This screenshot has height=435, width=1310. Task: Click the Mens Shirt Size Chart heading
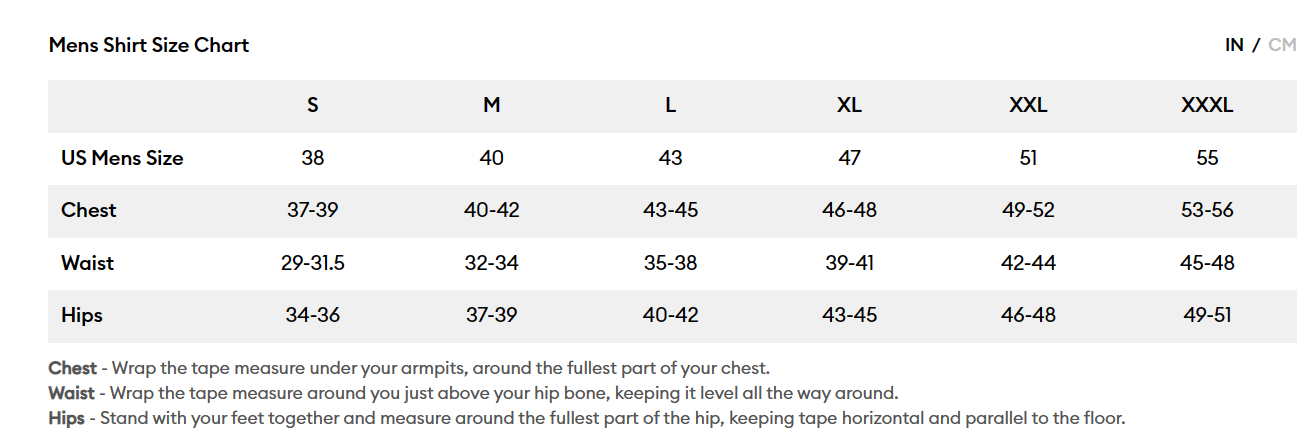[149, 45]
